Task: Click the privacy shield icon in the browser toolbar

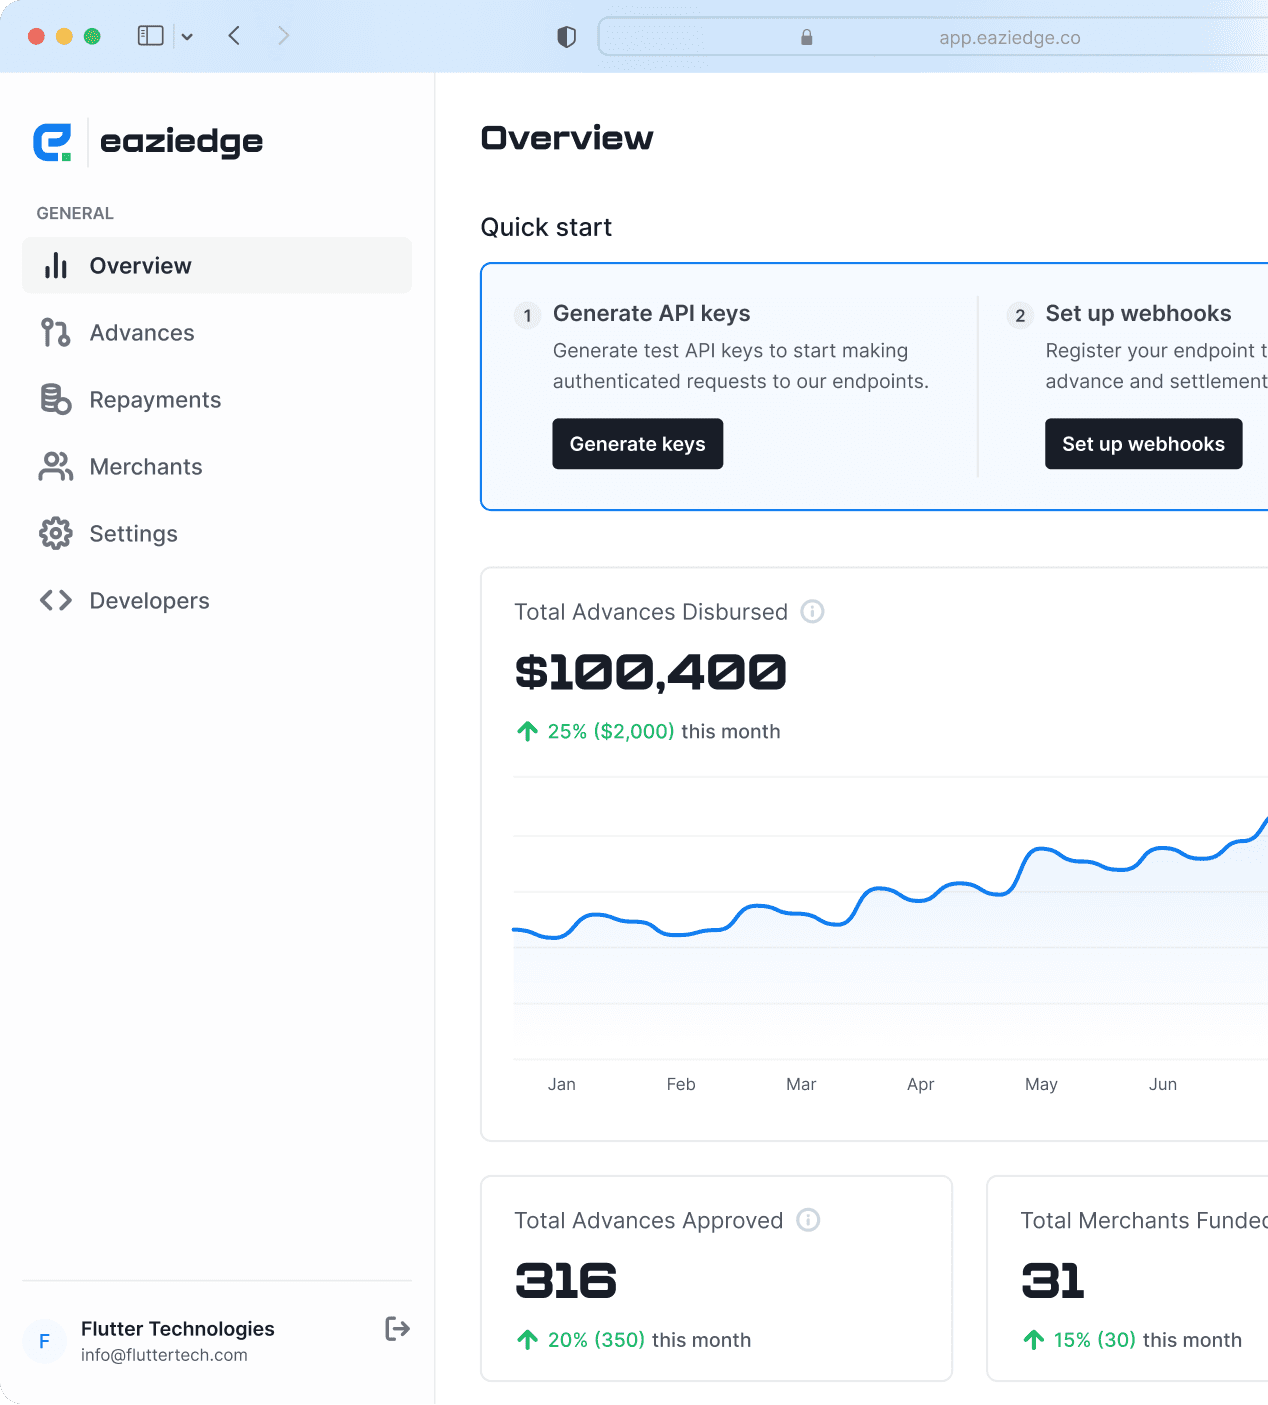Action: coord(566,35)
